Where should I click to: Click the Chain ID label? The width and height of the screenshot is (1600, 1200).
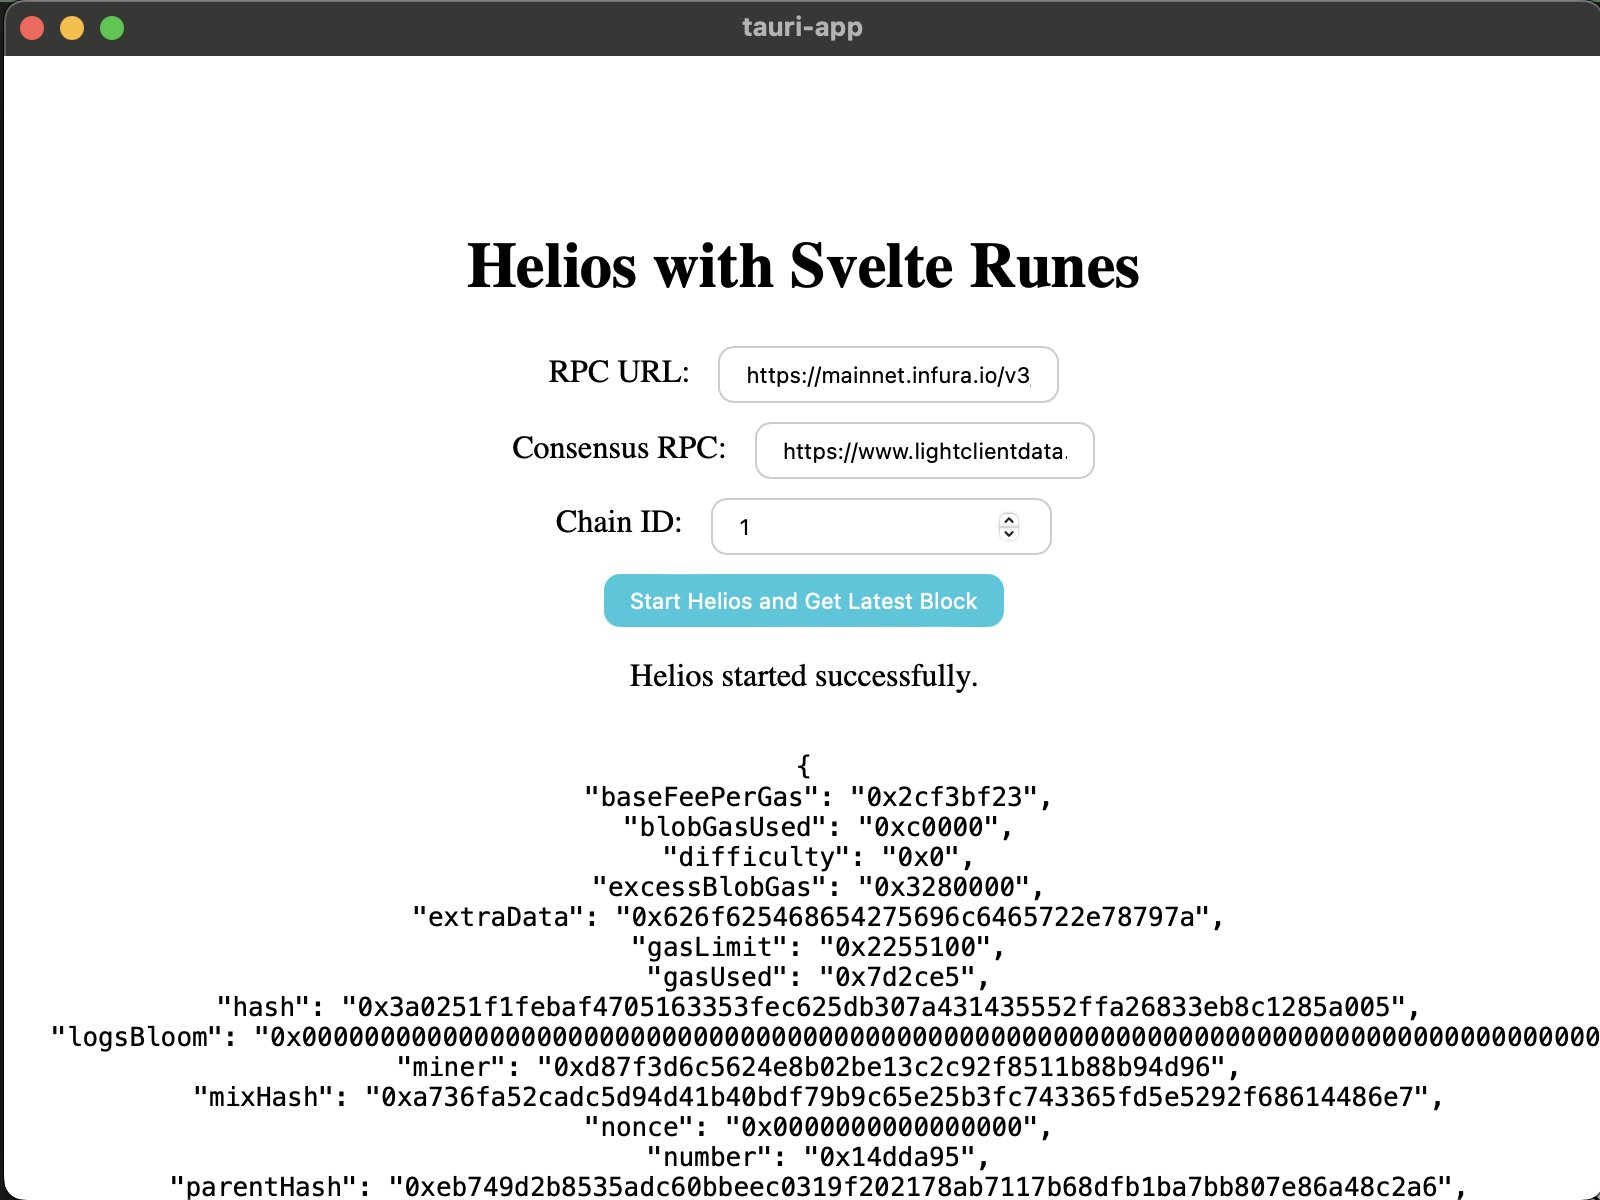619,522
